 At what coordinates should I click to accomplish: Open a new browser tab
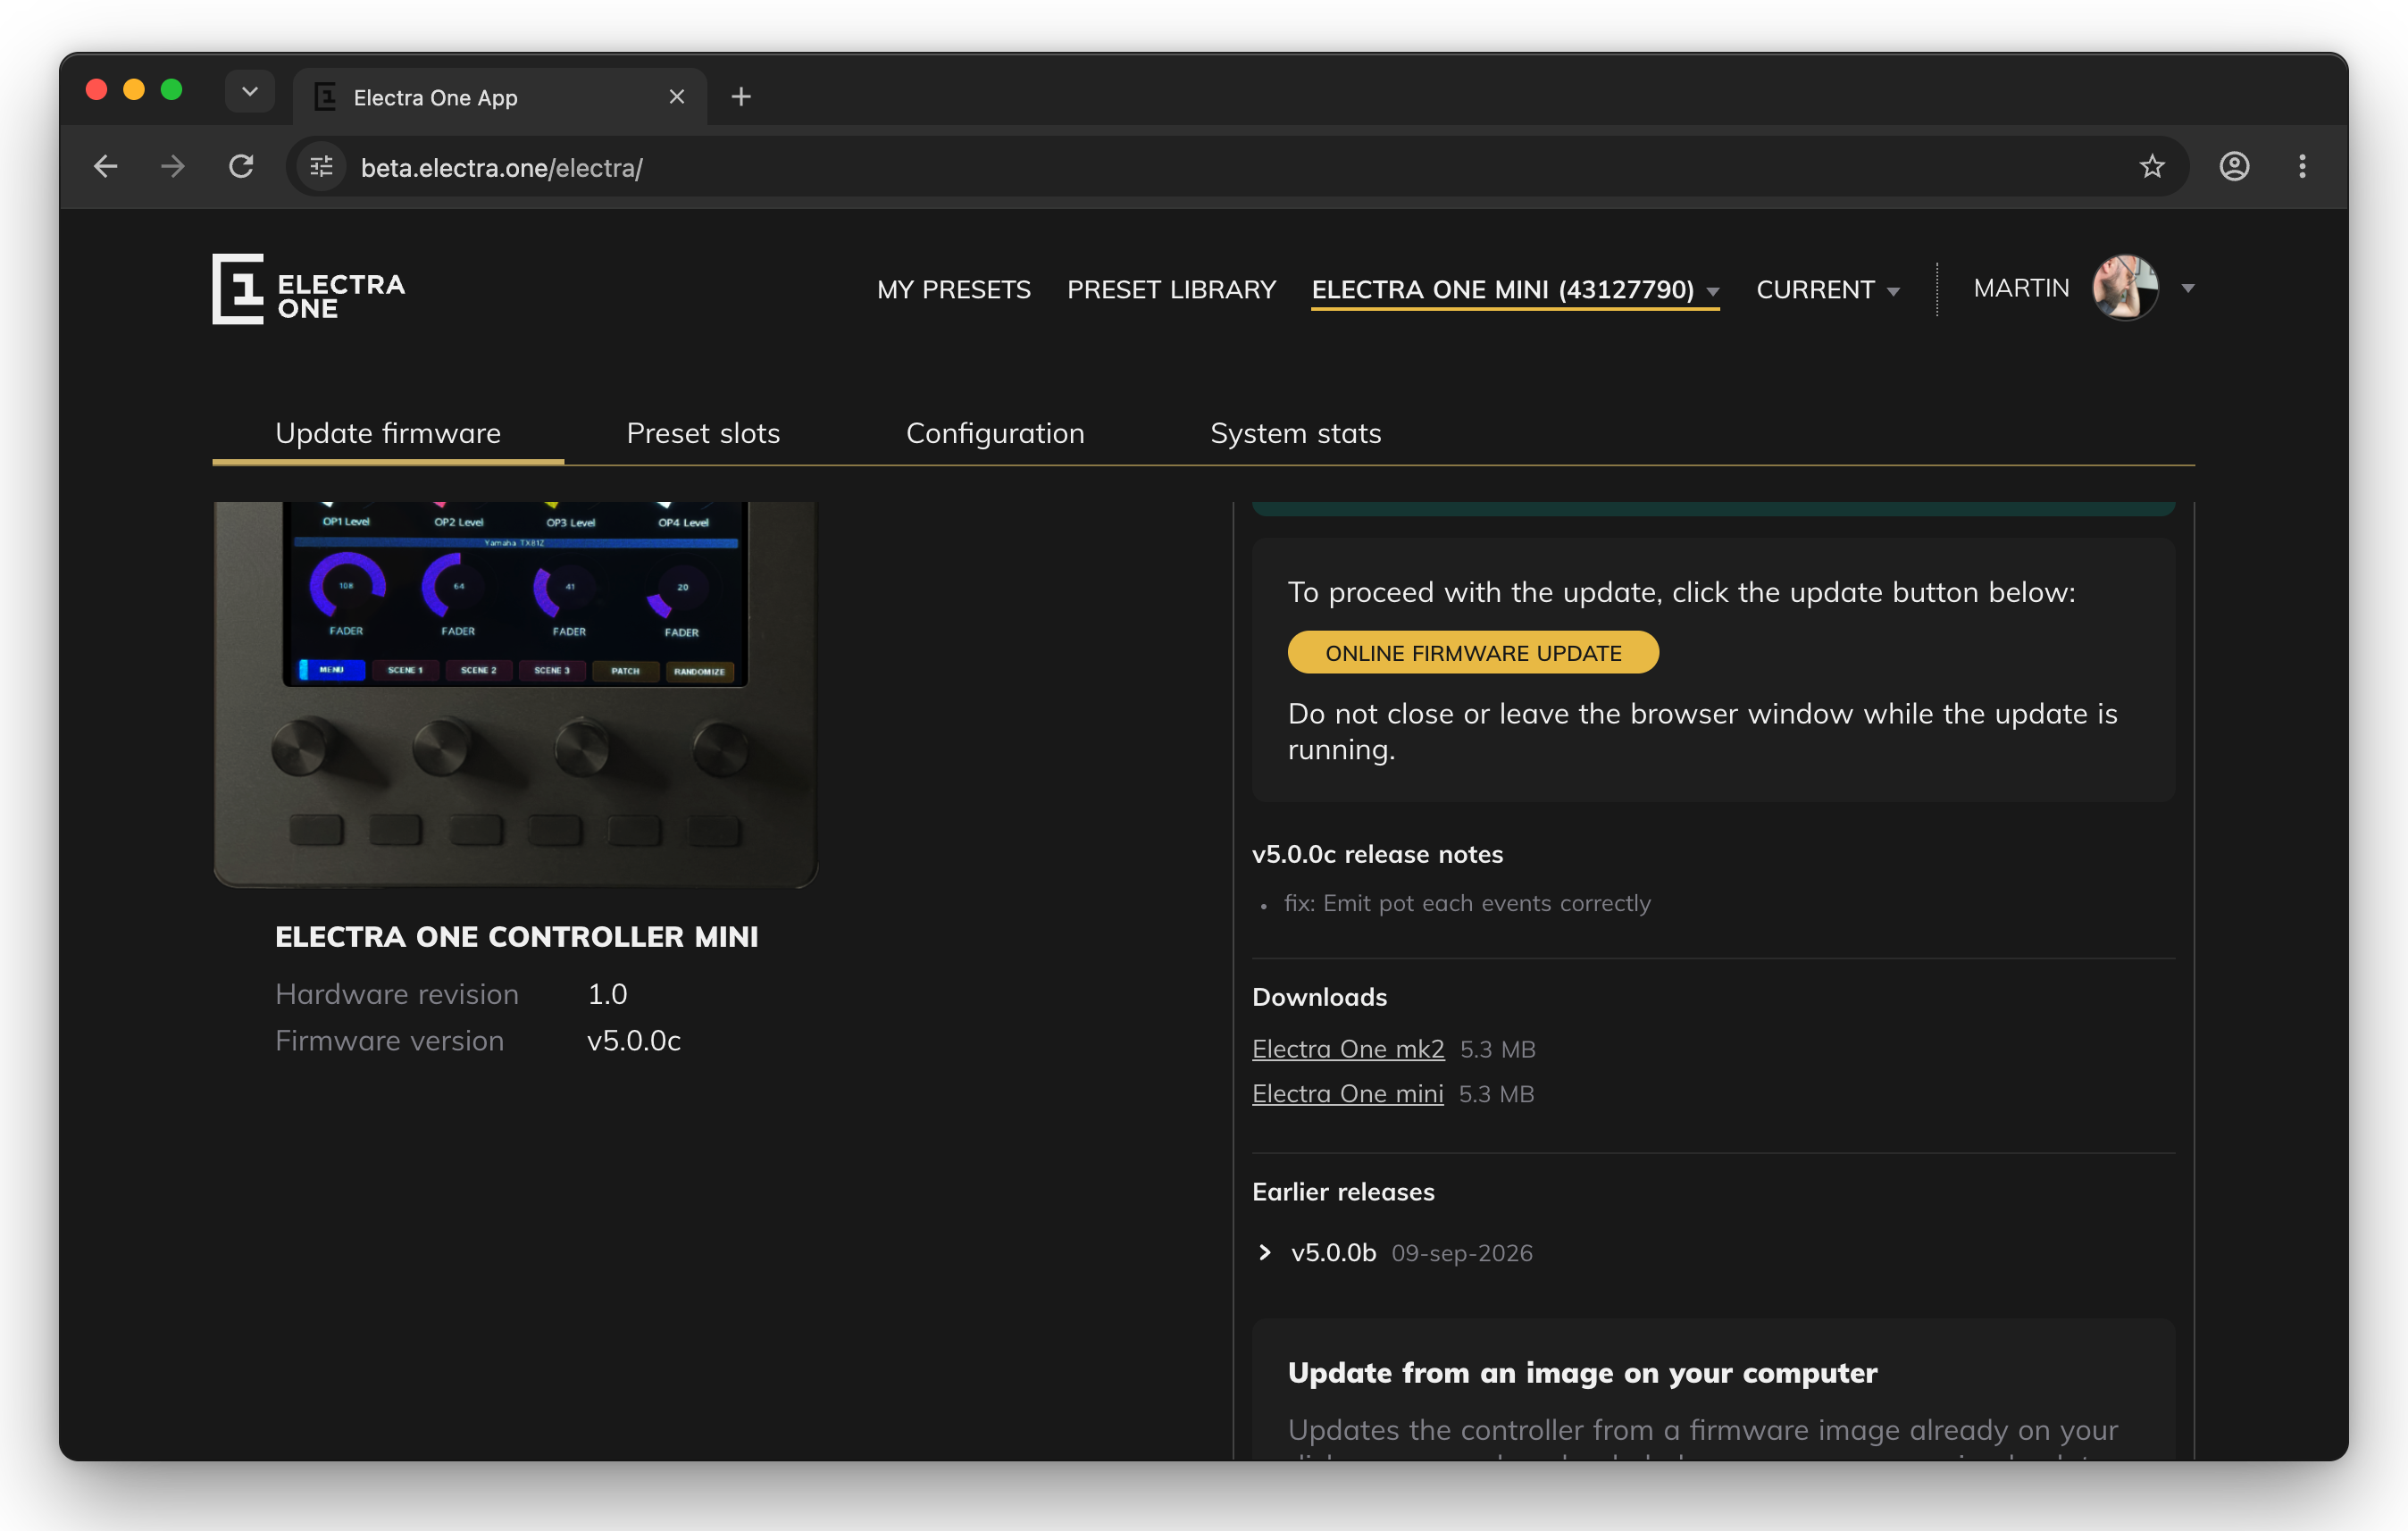(x=741, y=97)
